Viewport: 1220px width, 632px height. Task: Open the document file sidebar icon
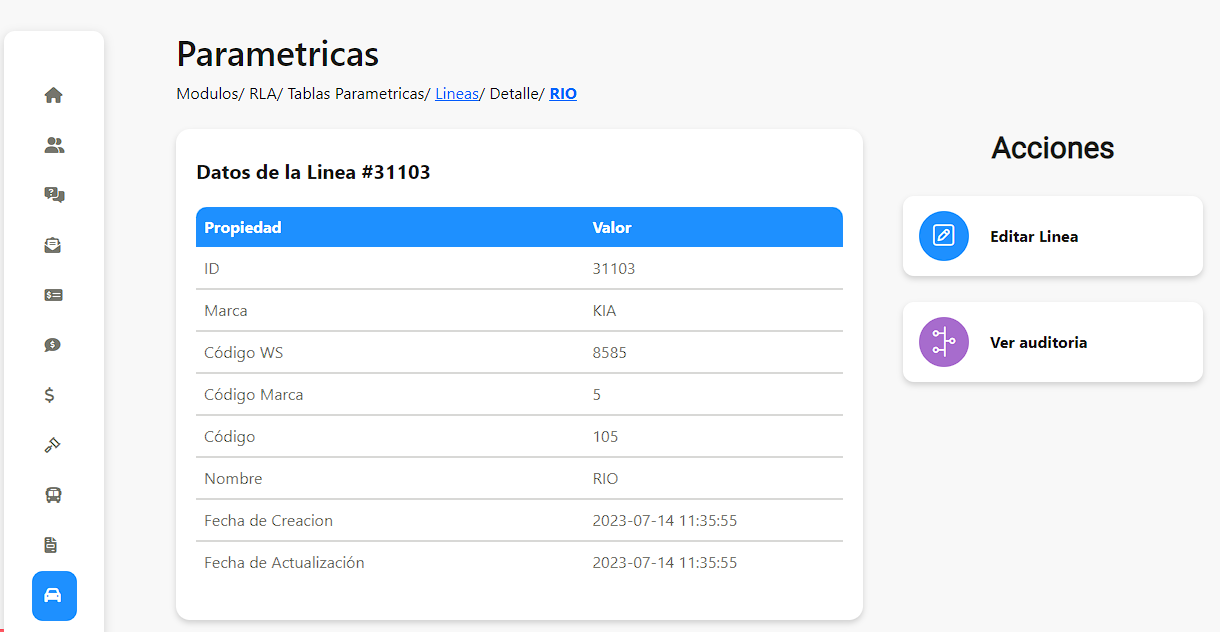coord(51,545)
